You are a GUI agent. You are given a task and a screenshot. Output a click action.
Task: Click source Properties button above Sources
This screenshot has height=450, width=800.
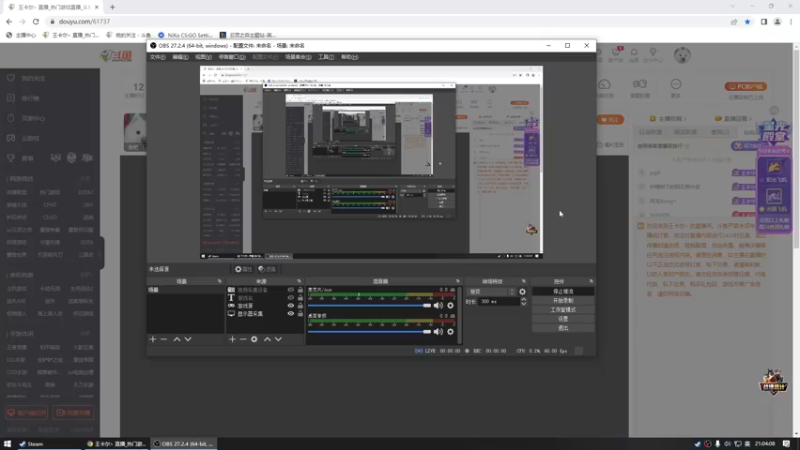243,269
